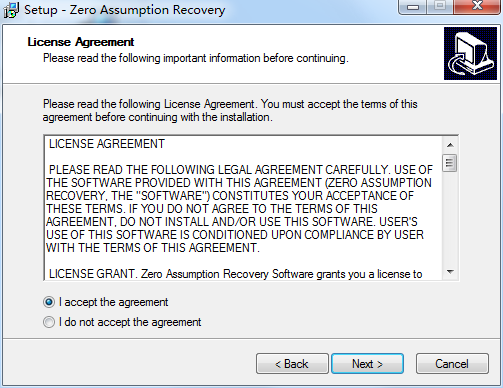Click the bold "License Agreement" heading
Viewport: 503px width, 388px height.
tap(81, 42)
